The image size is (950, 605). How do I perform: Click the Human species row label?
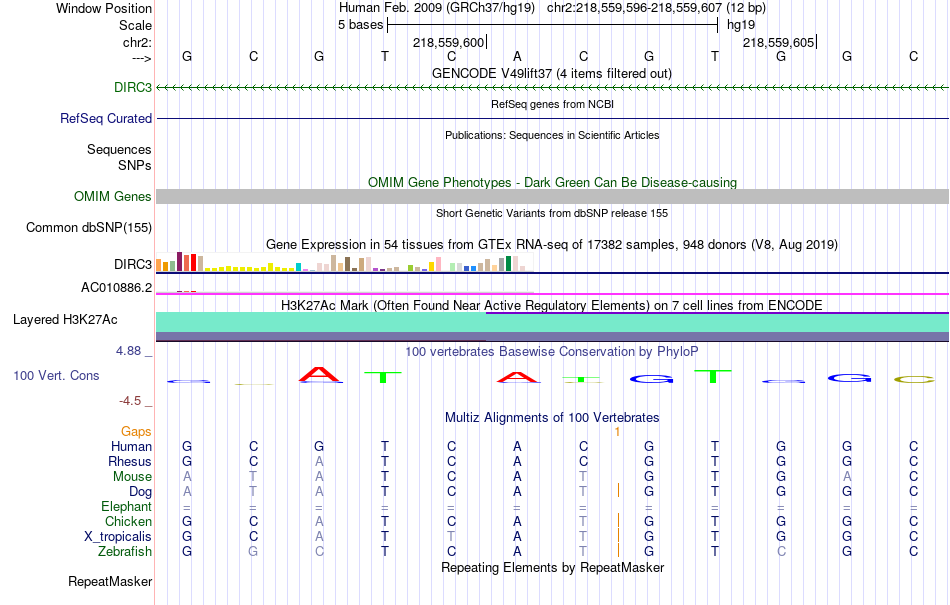(131, 446)
